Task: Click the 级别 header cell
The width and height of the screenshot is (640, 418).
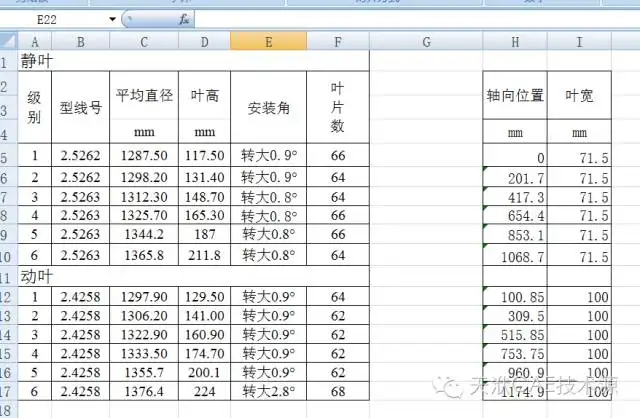Action: pos(35,107)
